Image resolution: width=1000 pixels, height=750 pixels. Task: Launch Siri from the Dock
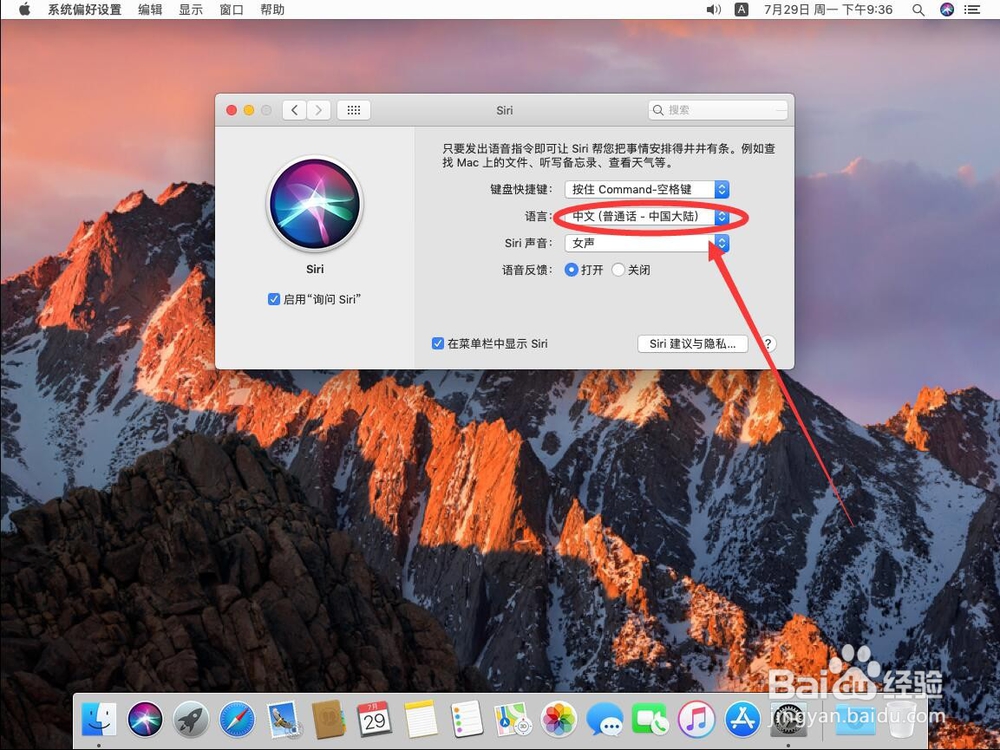[x=145, y=719]
